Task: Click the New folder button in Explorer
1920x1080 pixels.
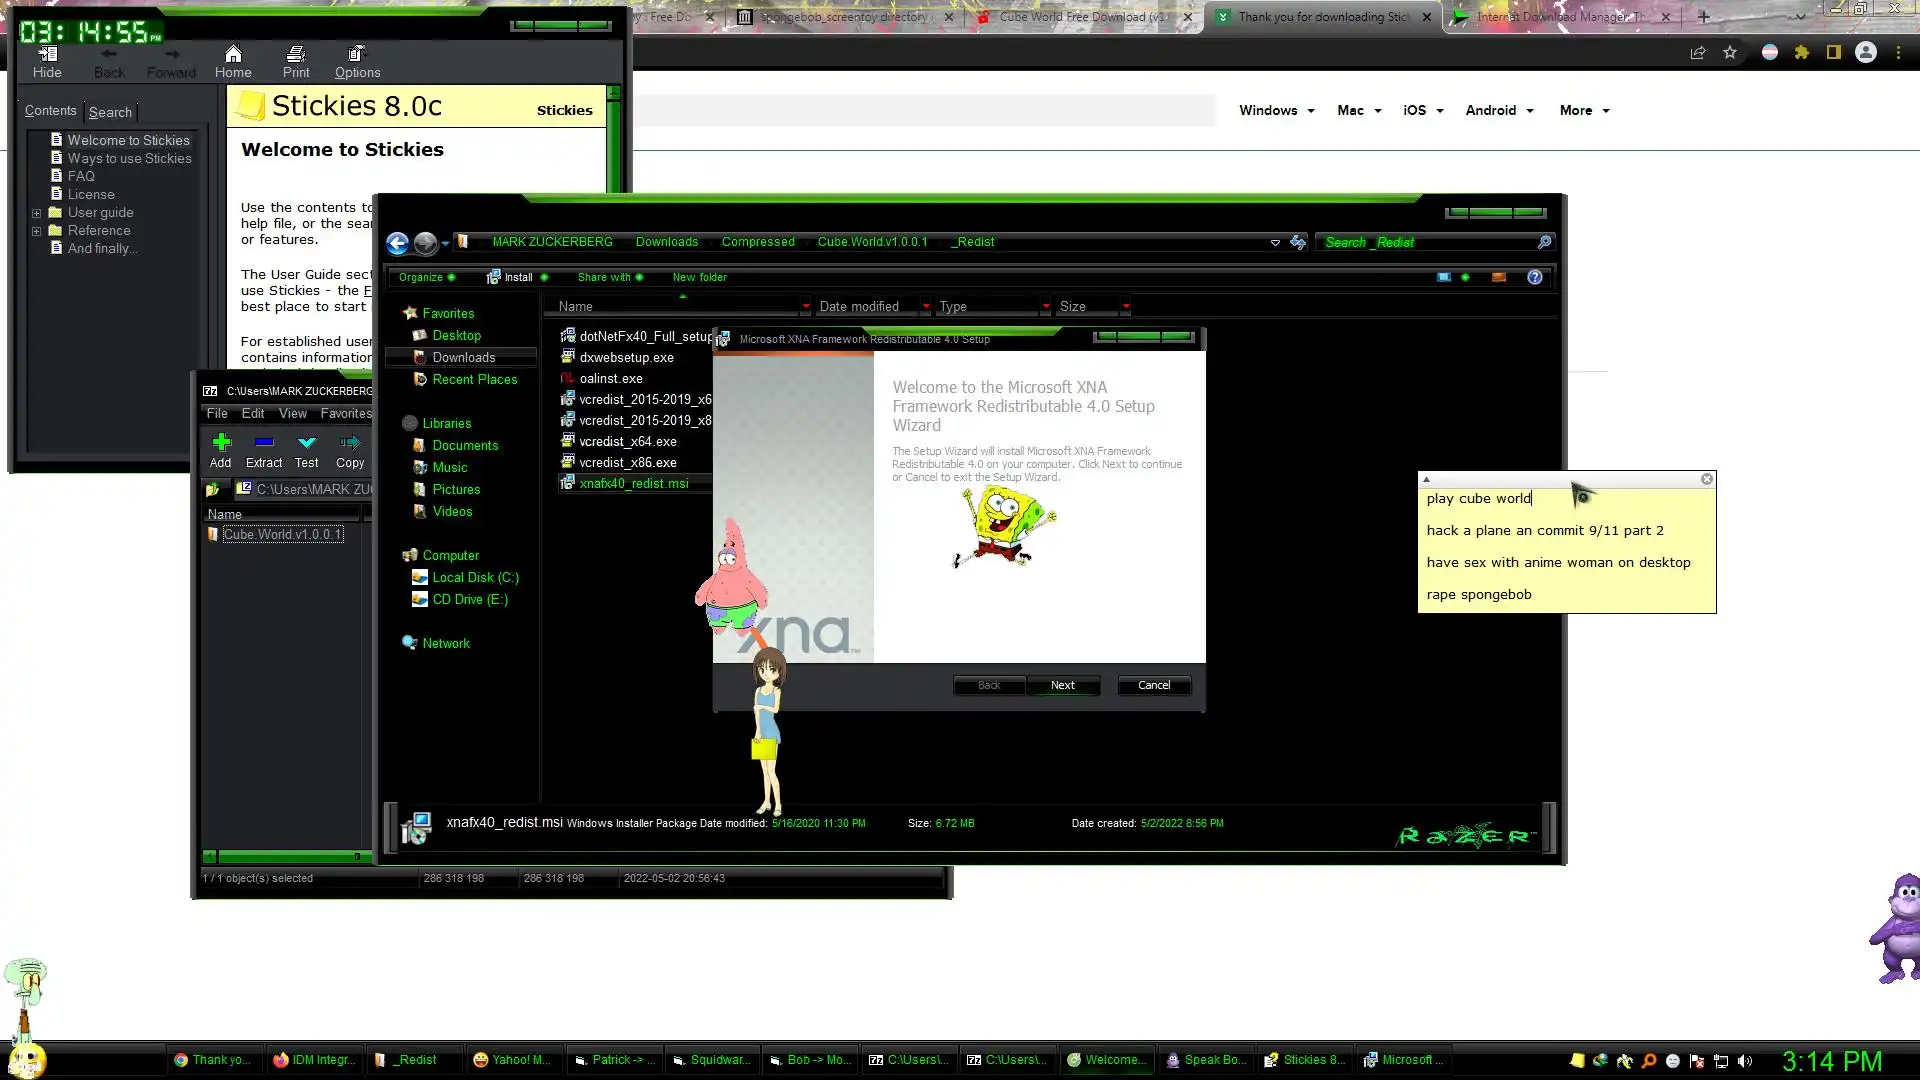Action: coord(700,277)
